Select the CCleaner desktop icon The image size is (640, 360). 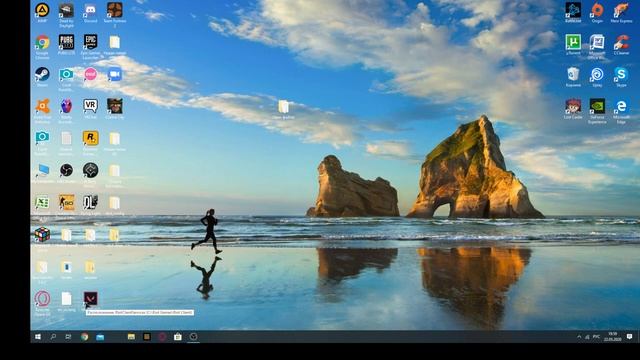click(621, 42)
